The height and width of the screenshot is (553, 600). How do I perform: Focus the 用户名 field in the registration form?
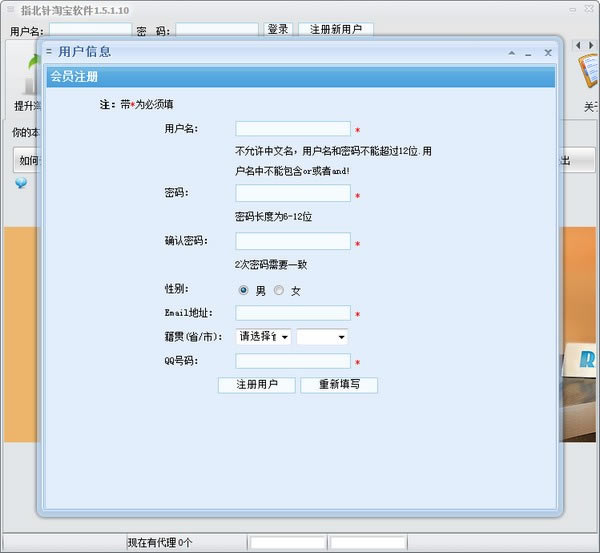[x=293, y=129]
